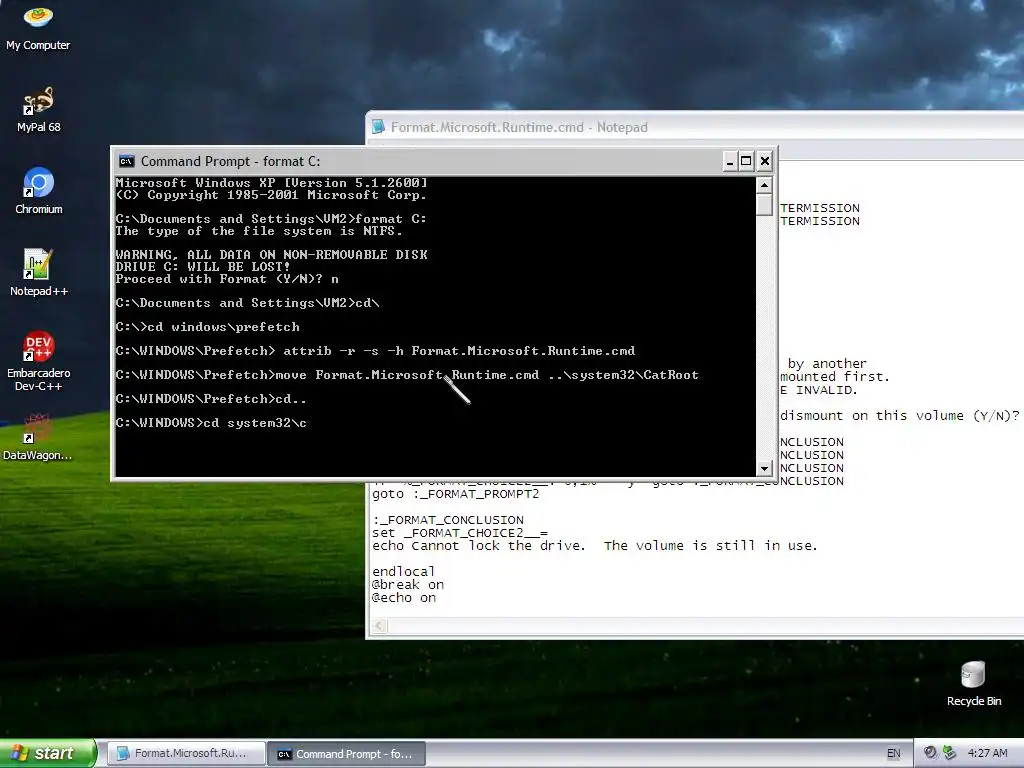1024x768 pixels.
Task: Click 'Proceed with Format (Y/N)? n' line
Action: click(x=227, y=279)
